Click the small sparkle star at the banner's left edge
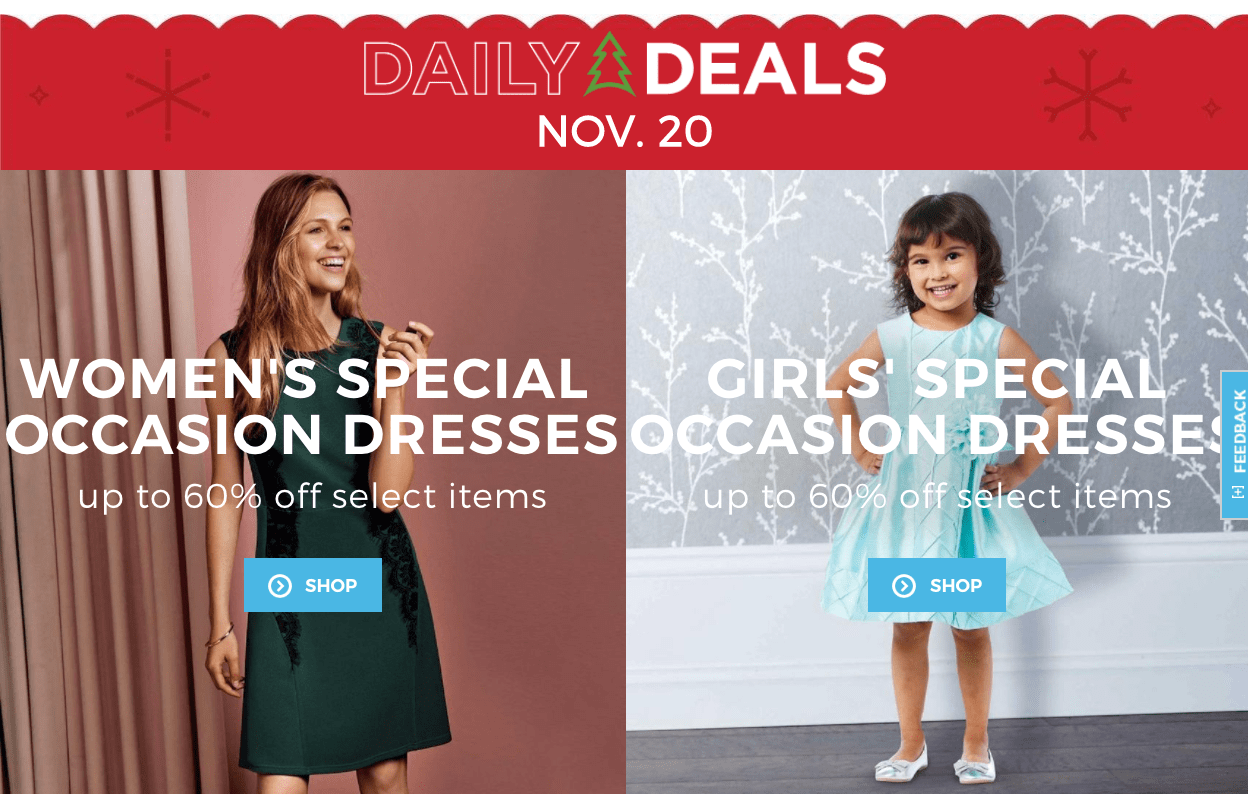 39,96
